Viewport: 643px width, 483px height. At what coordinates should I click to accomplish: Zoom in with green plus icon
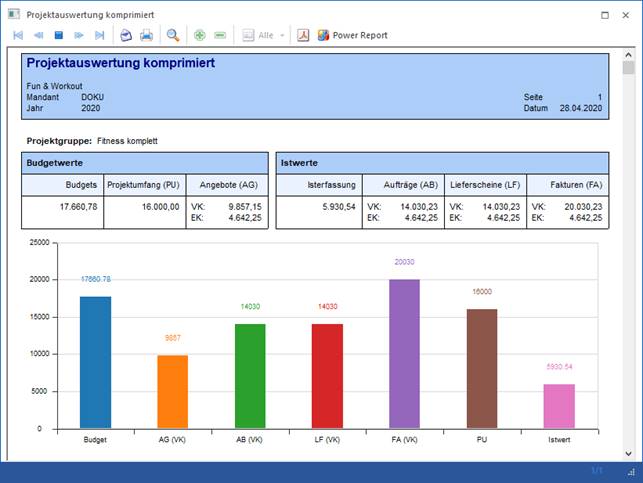click(x=200, y=35)
